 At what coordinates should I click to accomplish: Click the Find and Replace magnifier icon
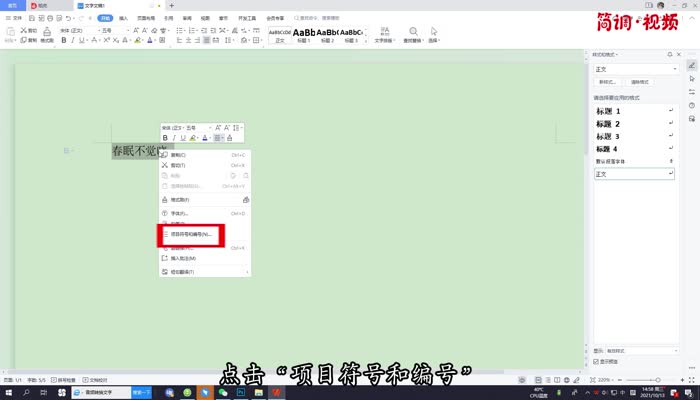[413, 33]
